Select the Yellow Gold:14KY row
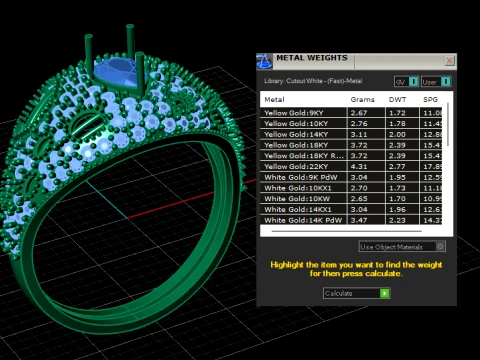480x360 pixels. click(351, 134)
